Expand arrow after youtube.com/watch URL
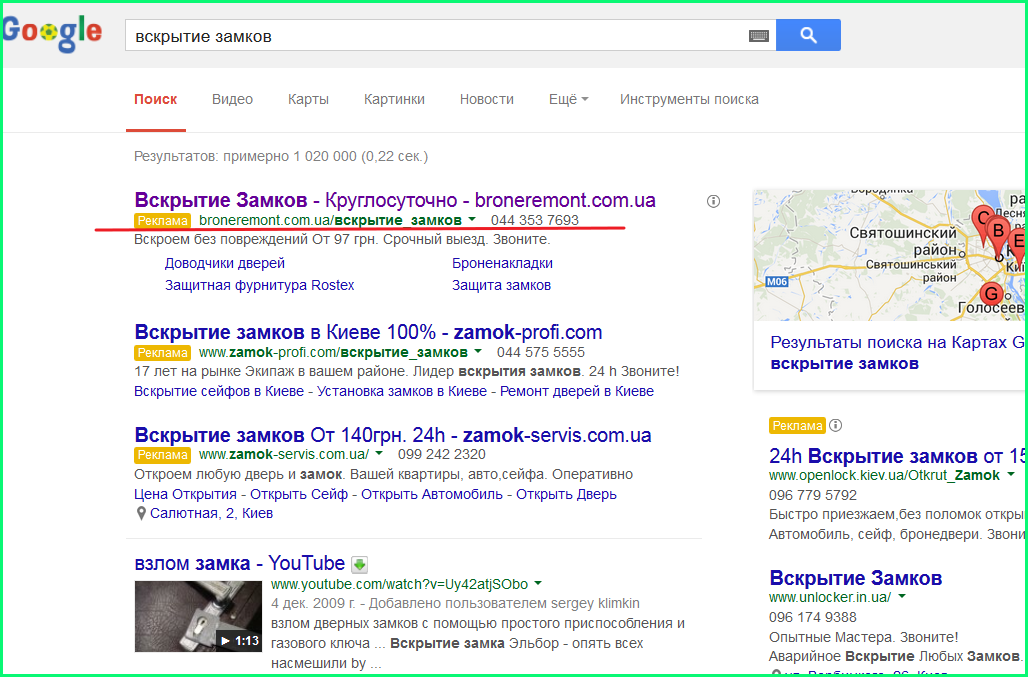 coord(538,583)
